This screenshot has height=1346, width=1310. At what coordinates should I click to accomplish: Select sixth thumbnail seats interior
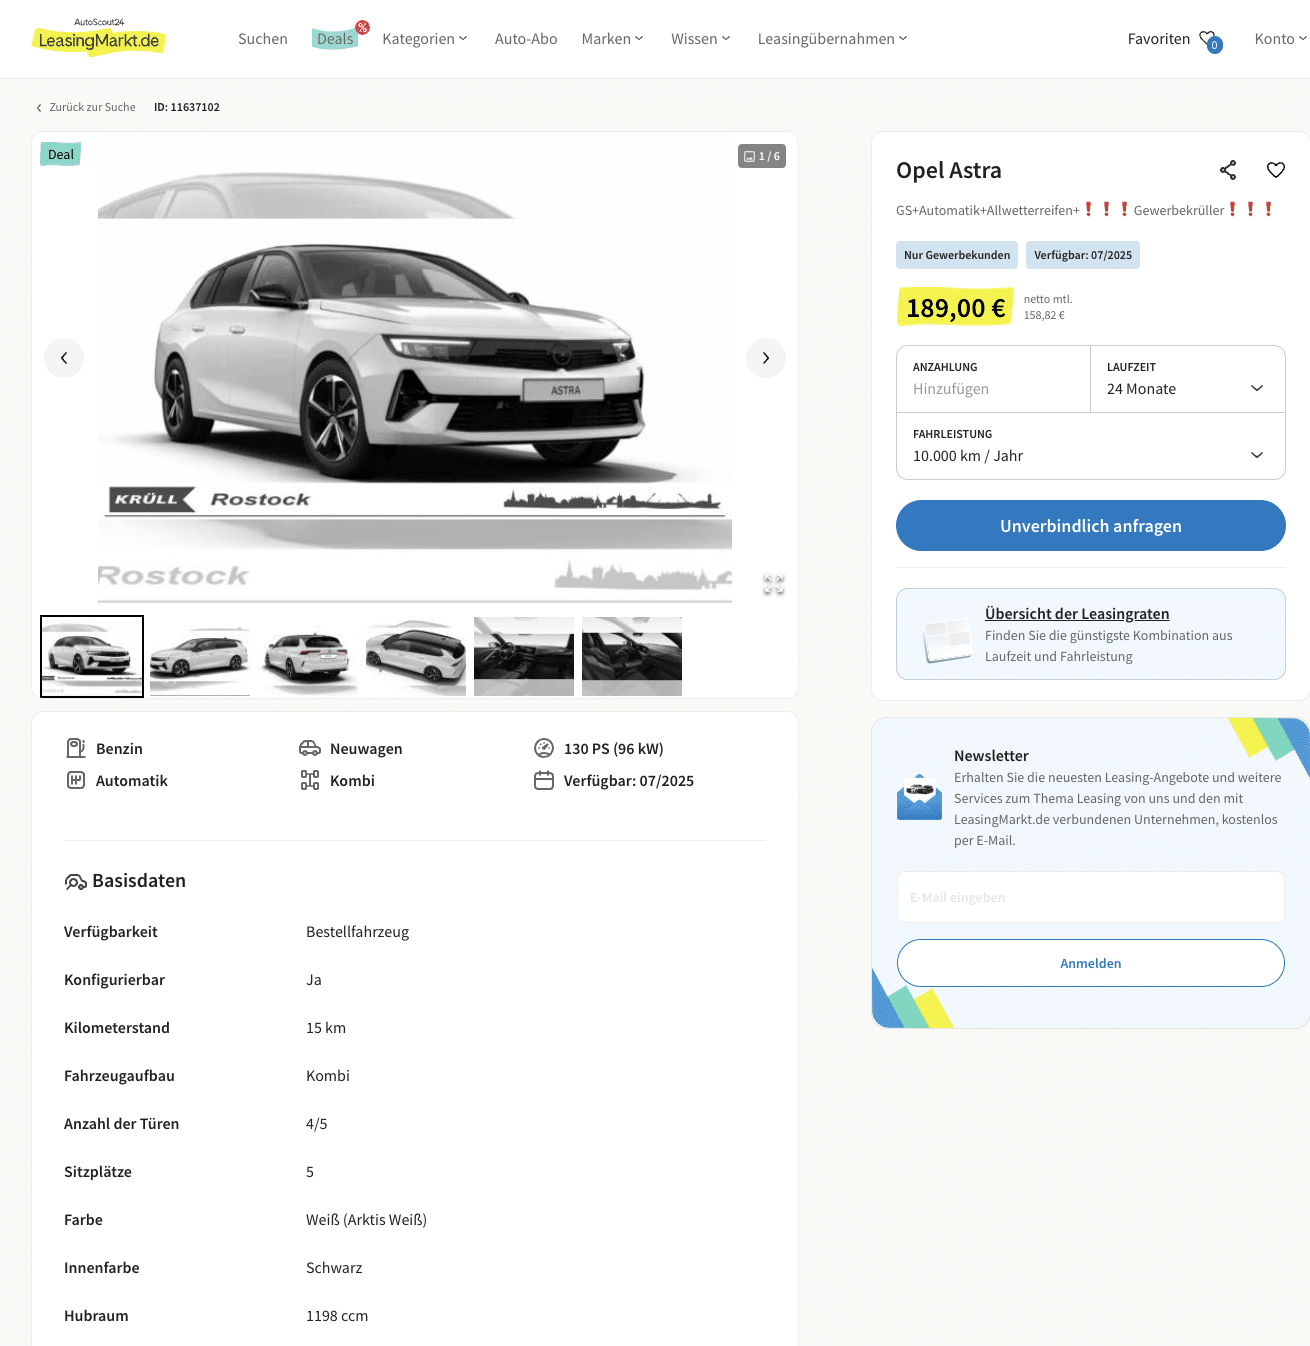pos(632,656)
